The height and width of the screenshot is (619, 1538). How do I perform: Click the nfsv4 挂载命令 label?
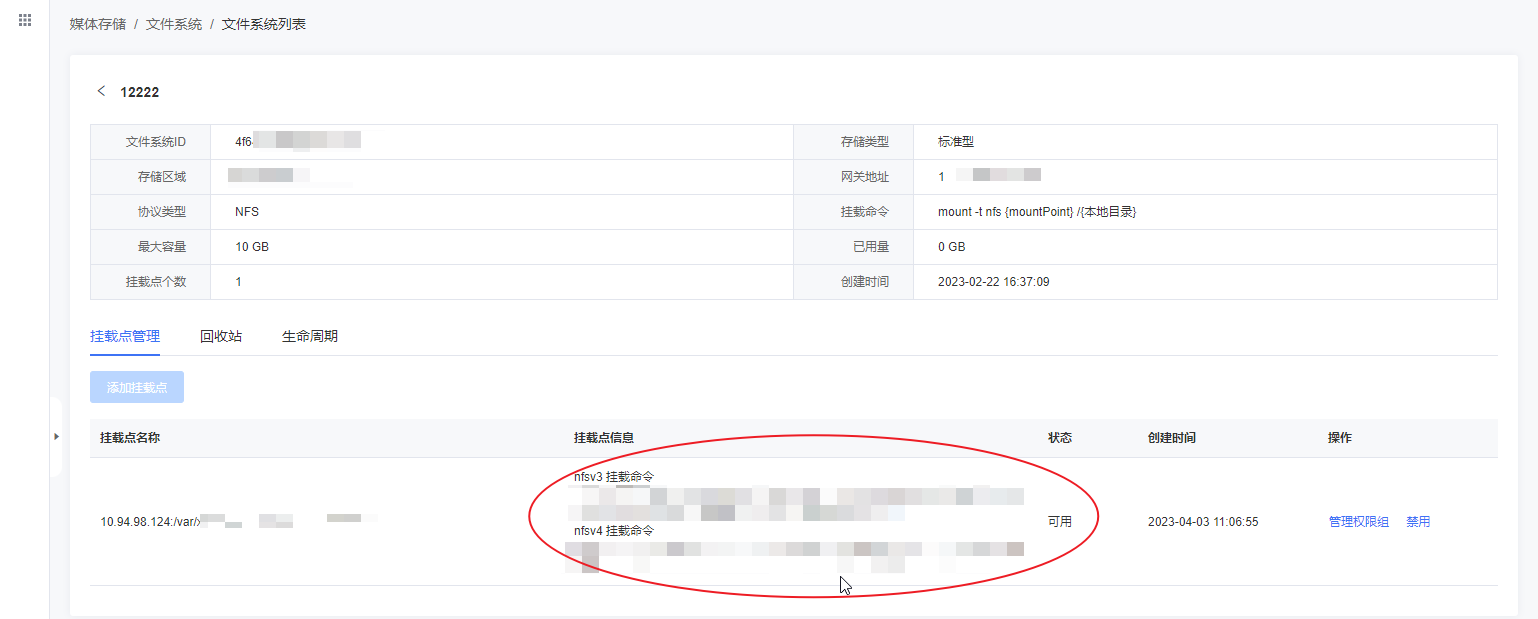(x=614, y=530)
